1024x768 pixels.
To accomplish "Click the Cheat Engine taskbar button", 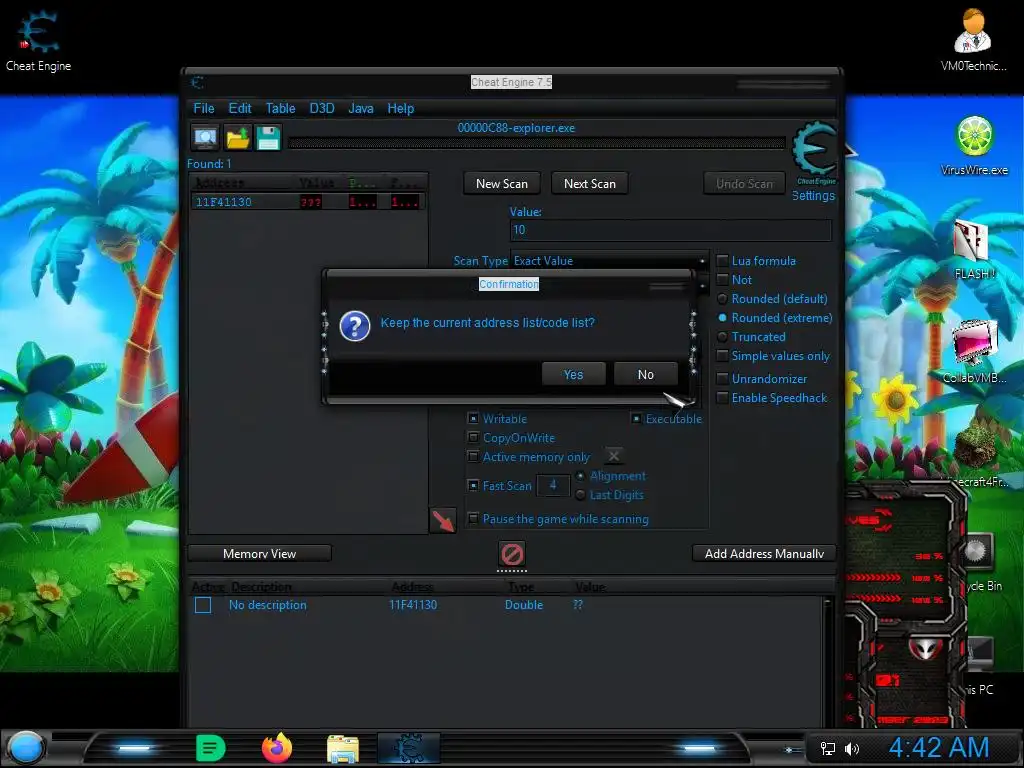I will pos(409,748).
